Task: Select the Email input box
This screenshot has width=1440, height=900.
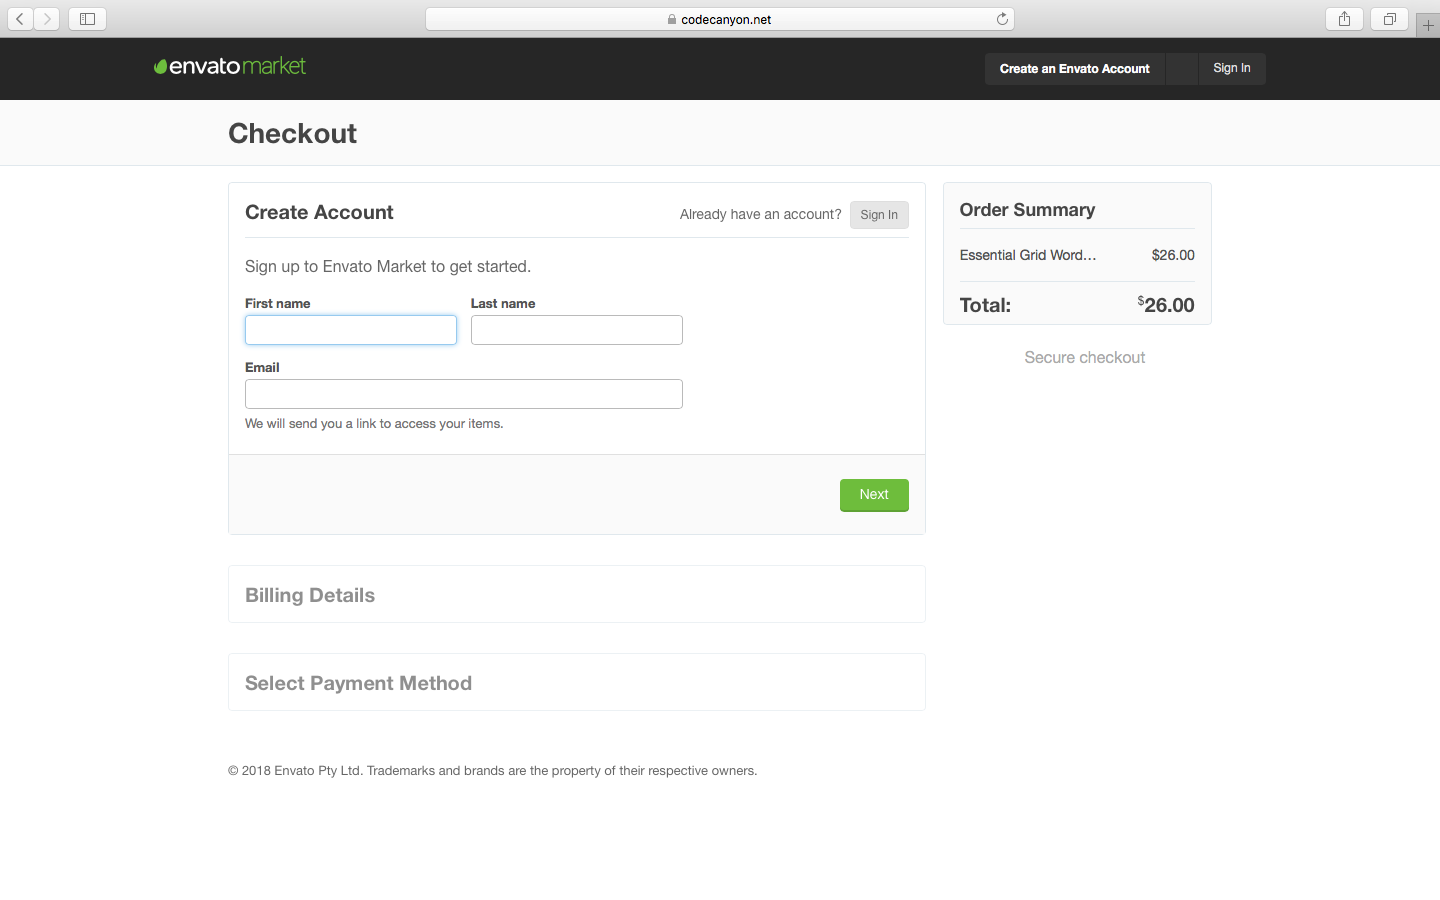Action: pos(463,394)
